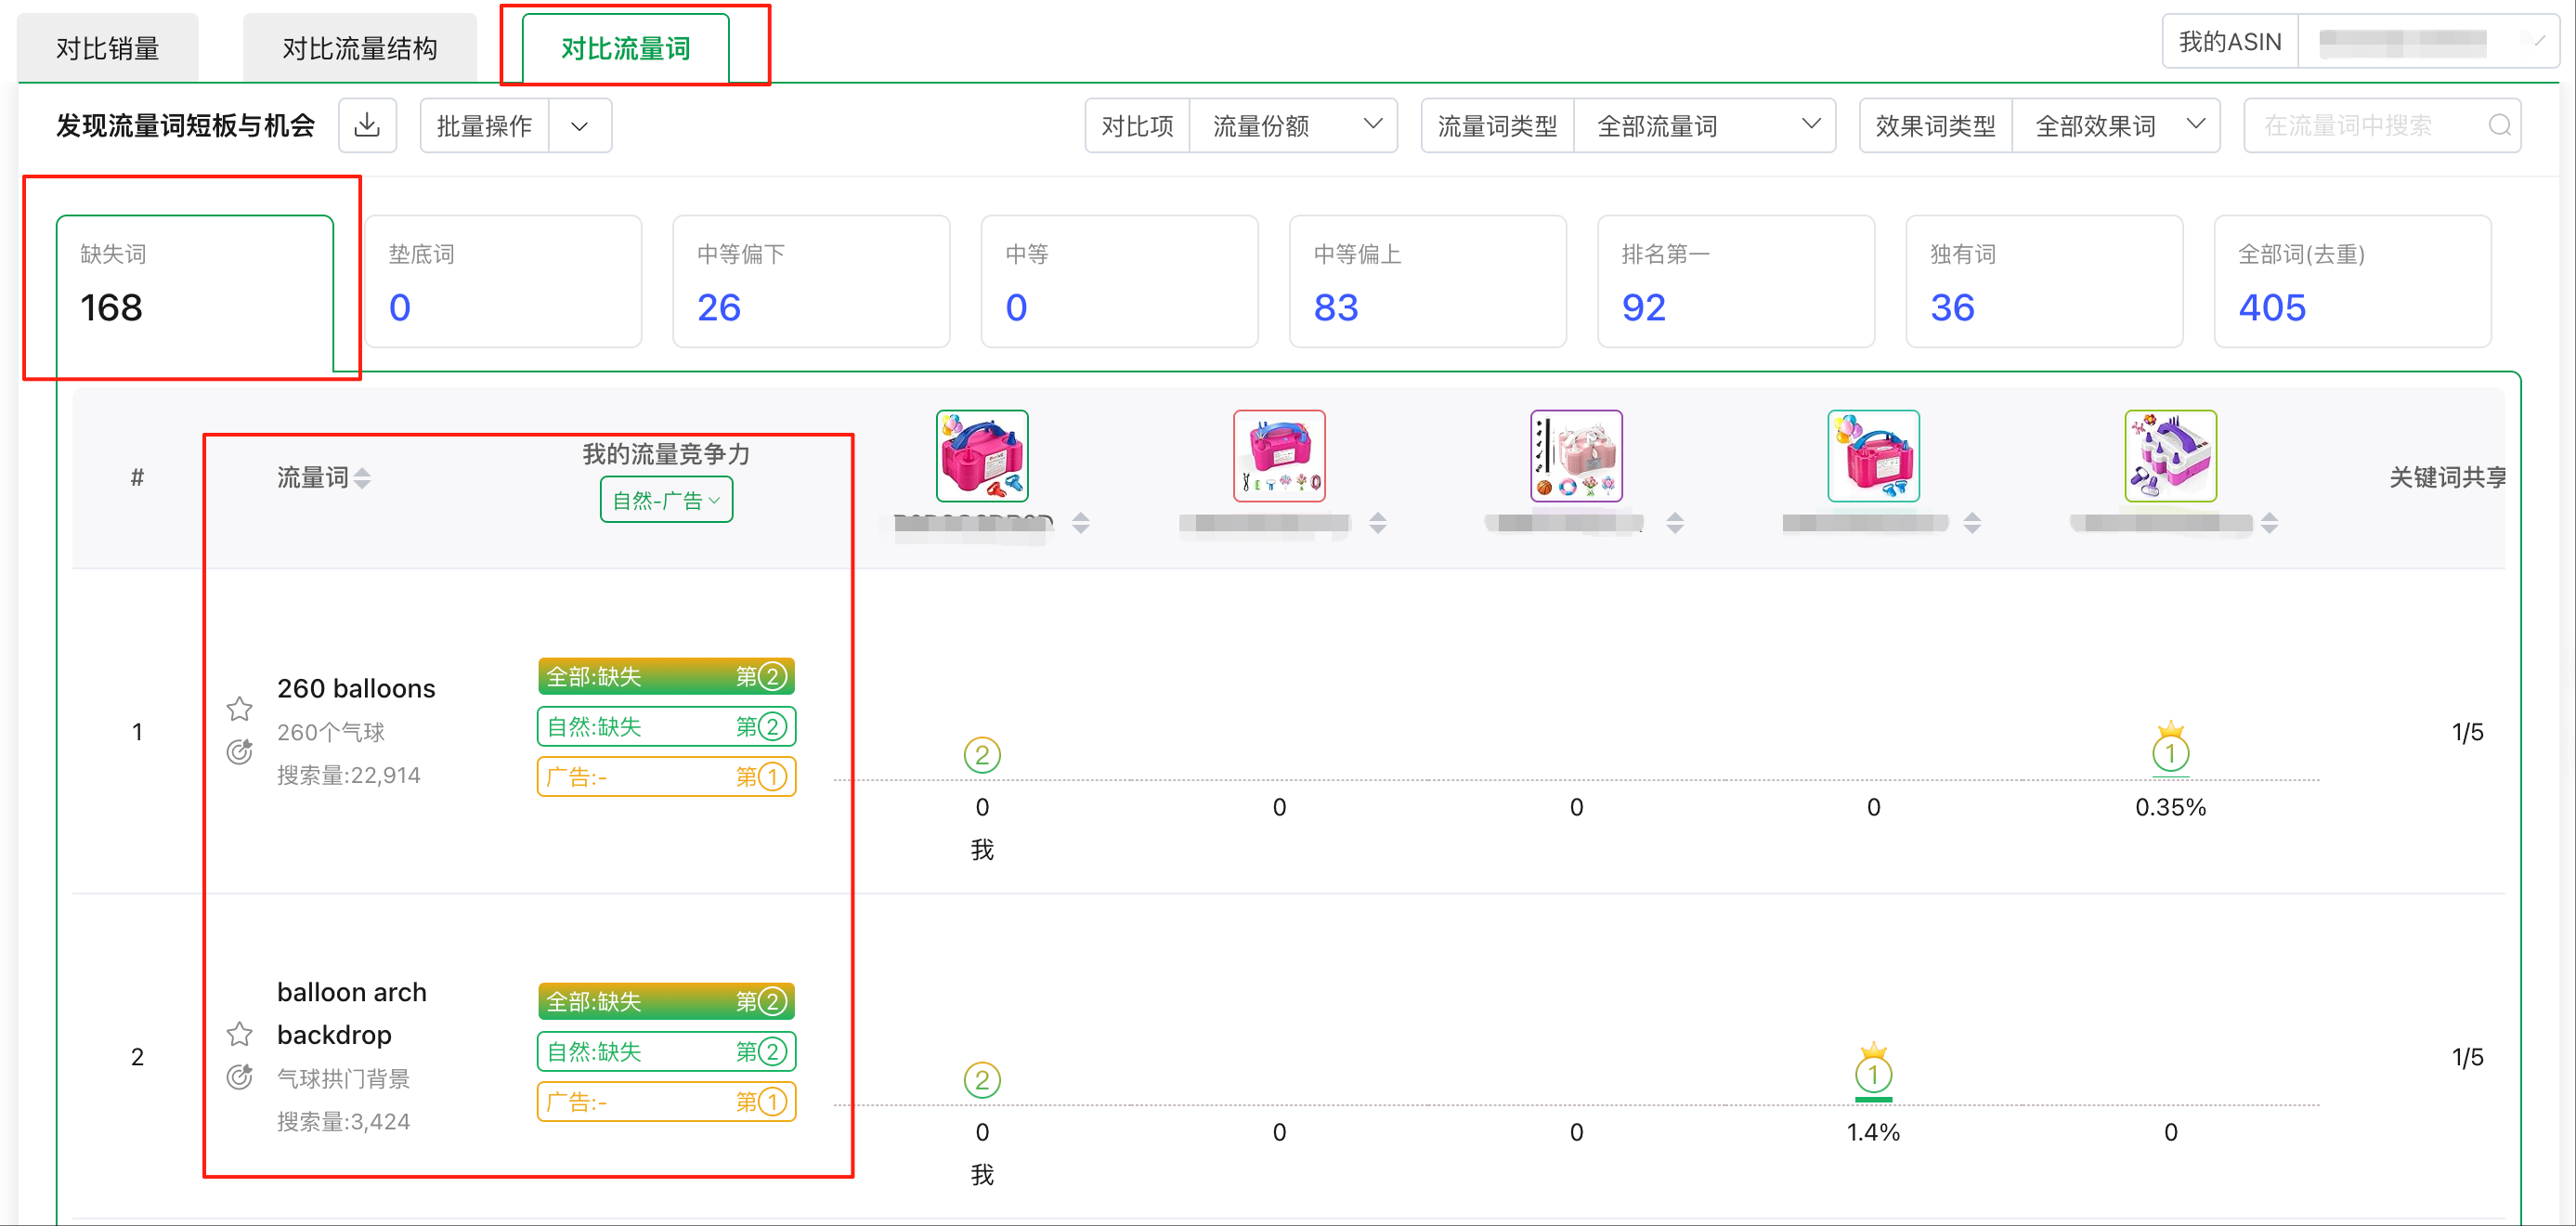Image resolution: width=2576 pixels, height=1226 pixels.
Task: Click the 批量操作 button
Action: [x=484, y=125]
